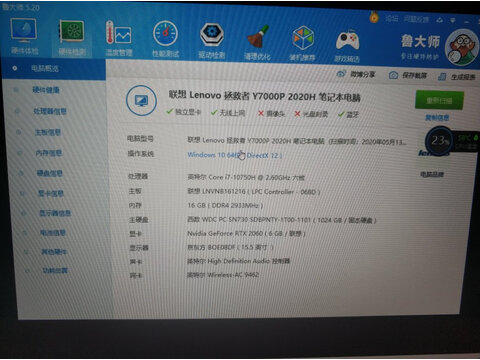
Task: Click the LNVNB161216 motherboard value
Action: pyautogui.click(x=254, y=192)
